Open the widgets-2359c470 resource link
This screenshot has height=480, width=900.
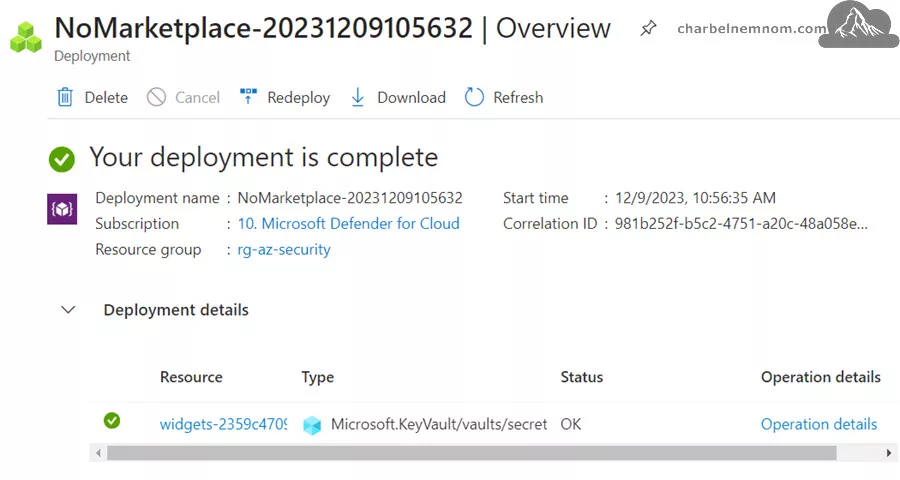[x=223, y=424]
